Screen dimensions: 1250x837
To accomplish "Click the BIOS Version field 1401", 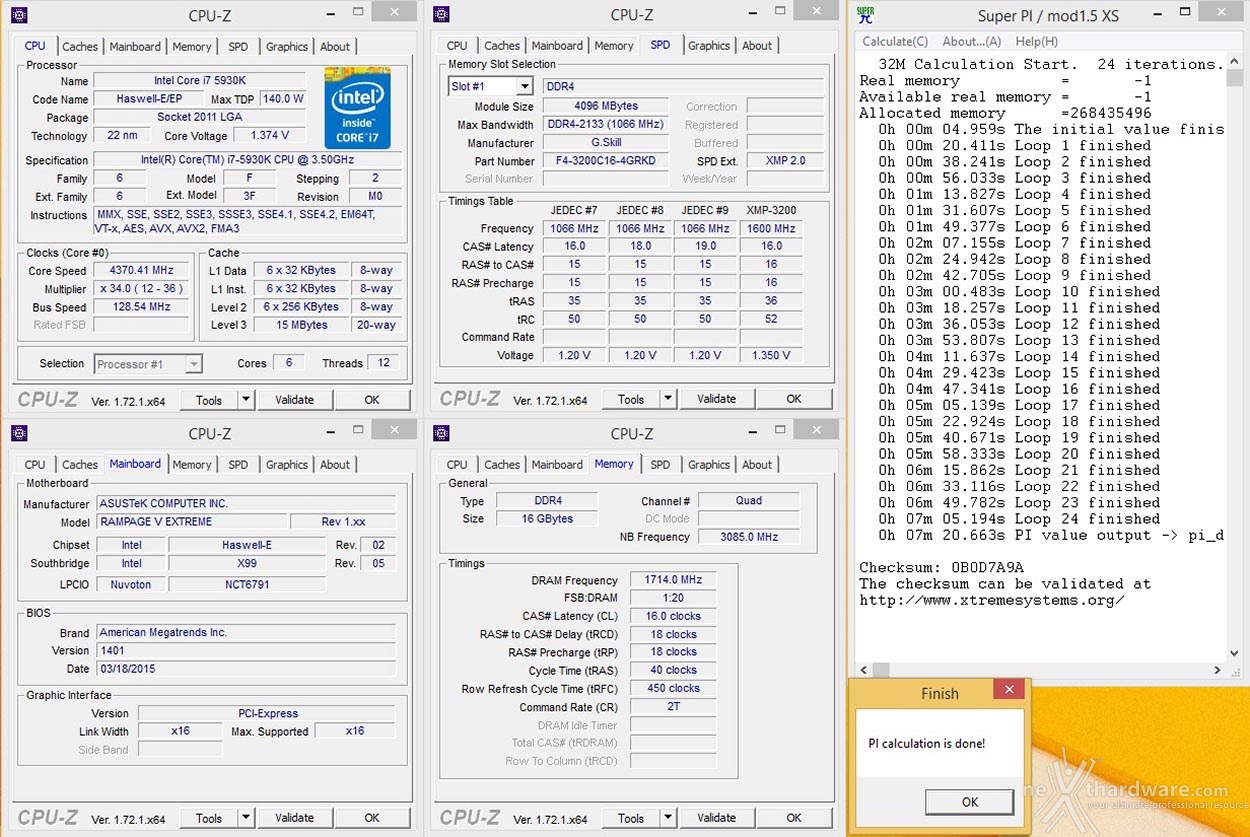I will click(245, 650).
